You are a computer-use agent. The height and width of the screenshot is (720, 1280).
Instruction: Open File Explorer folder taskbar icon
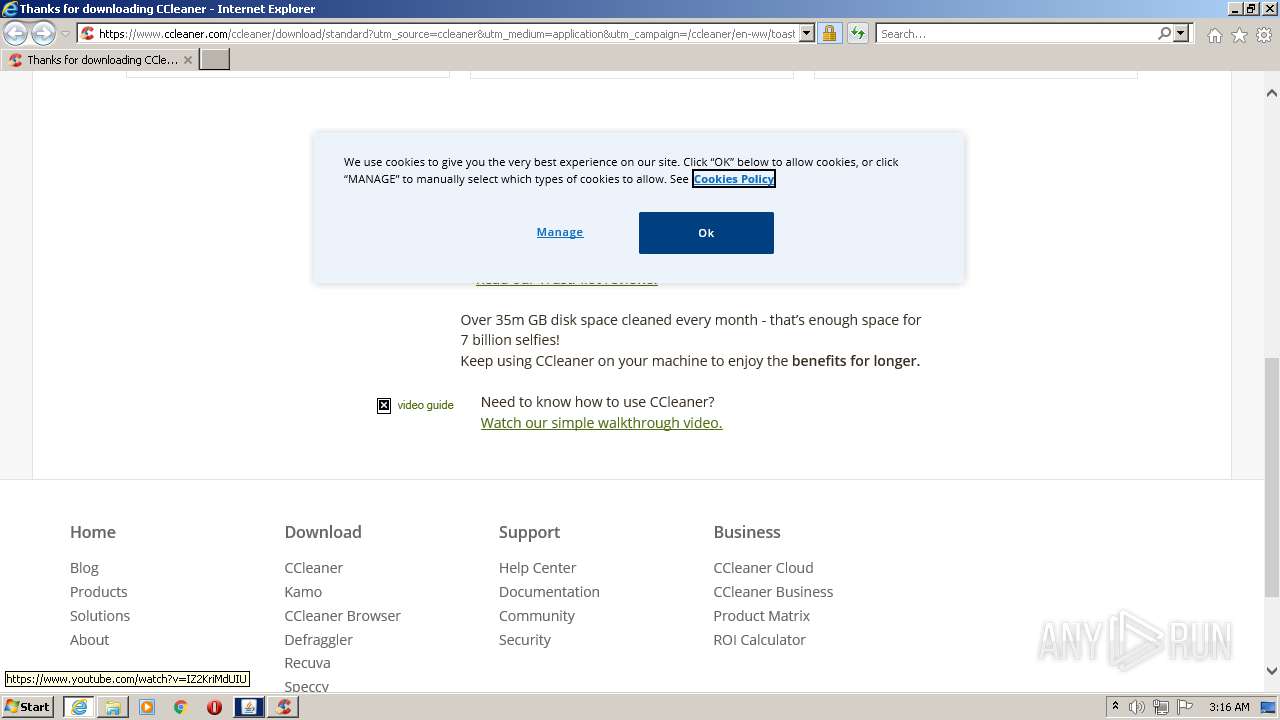click(113, 707)
